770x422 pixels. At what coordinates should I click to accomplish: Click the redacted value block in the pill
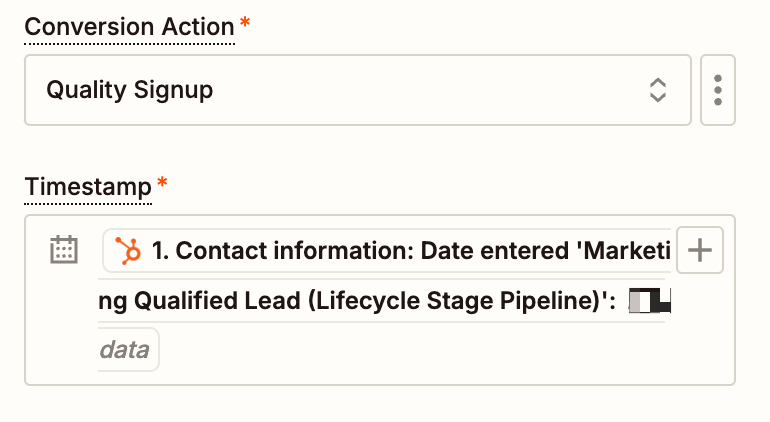(x=650, y=300)
